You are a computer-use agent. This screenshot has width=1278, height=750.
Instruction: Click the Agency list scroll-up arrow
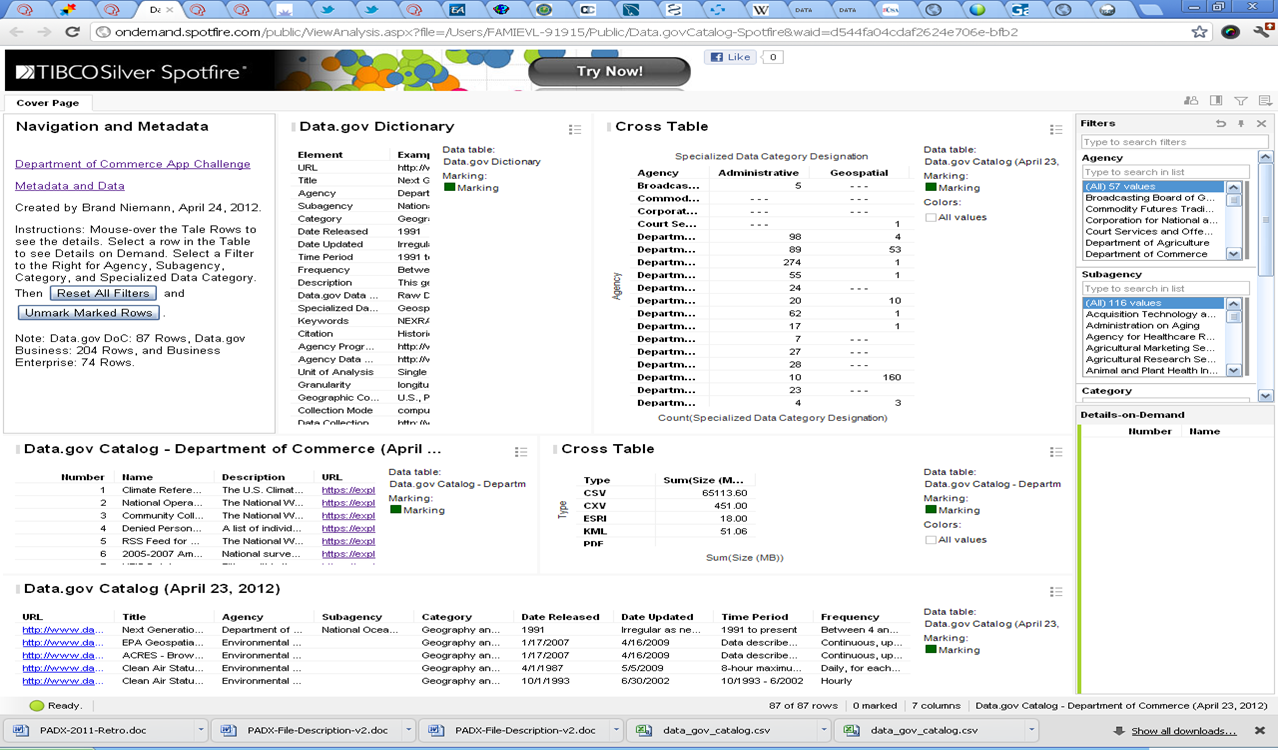tap(1233, 187)
